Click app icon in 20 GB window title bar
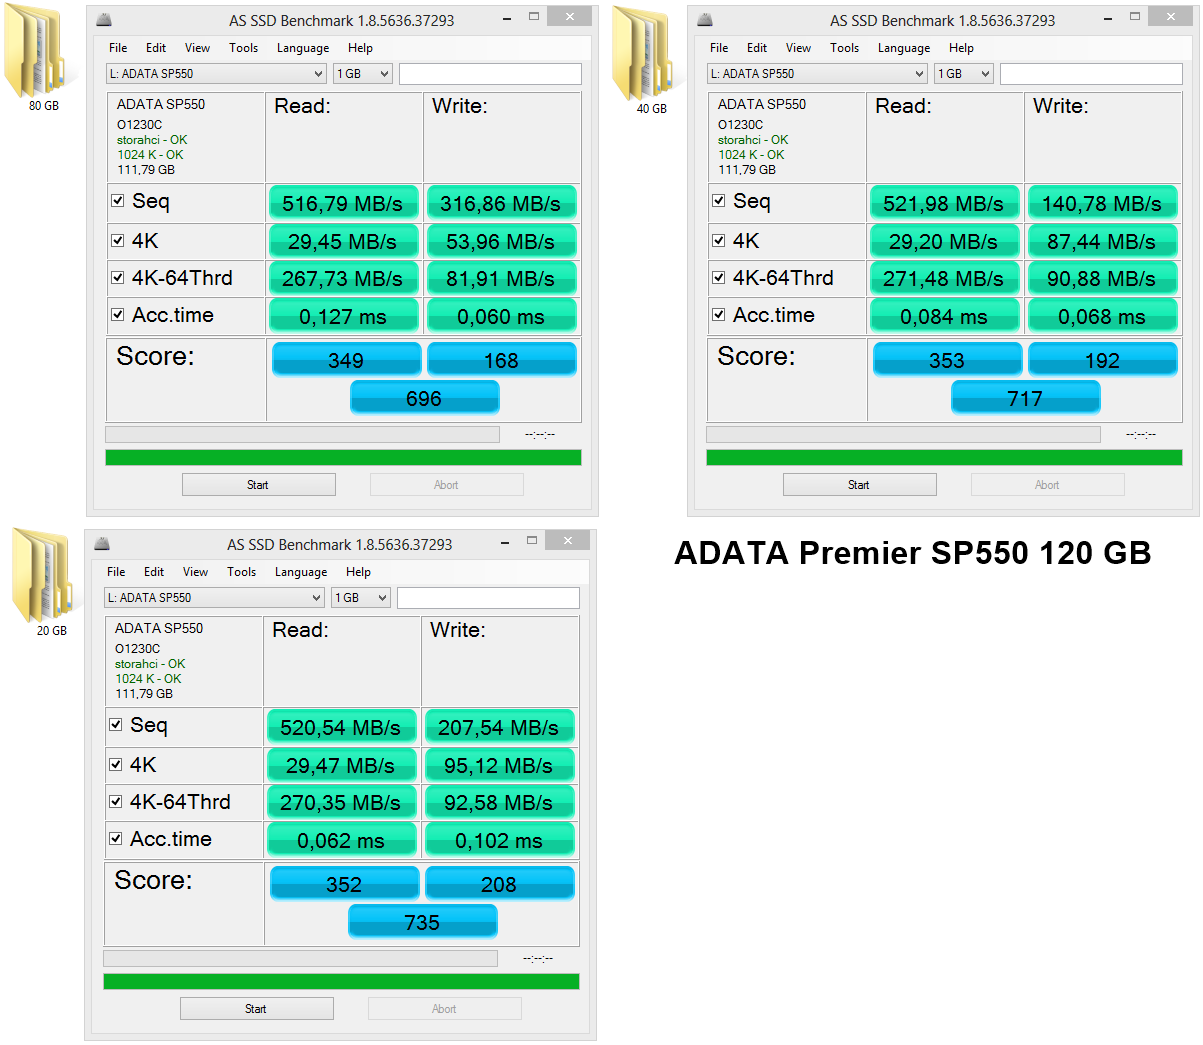Image resolution: width=1203 pixels, height=1045 pixels. point(102,543)
